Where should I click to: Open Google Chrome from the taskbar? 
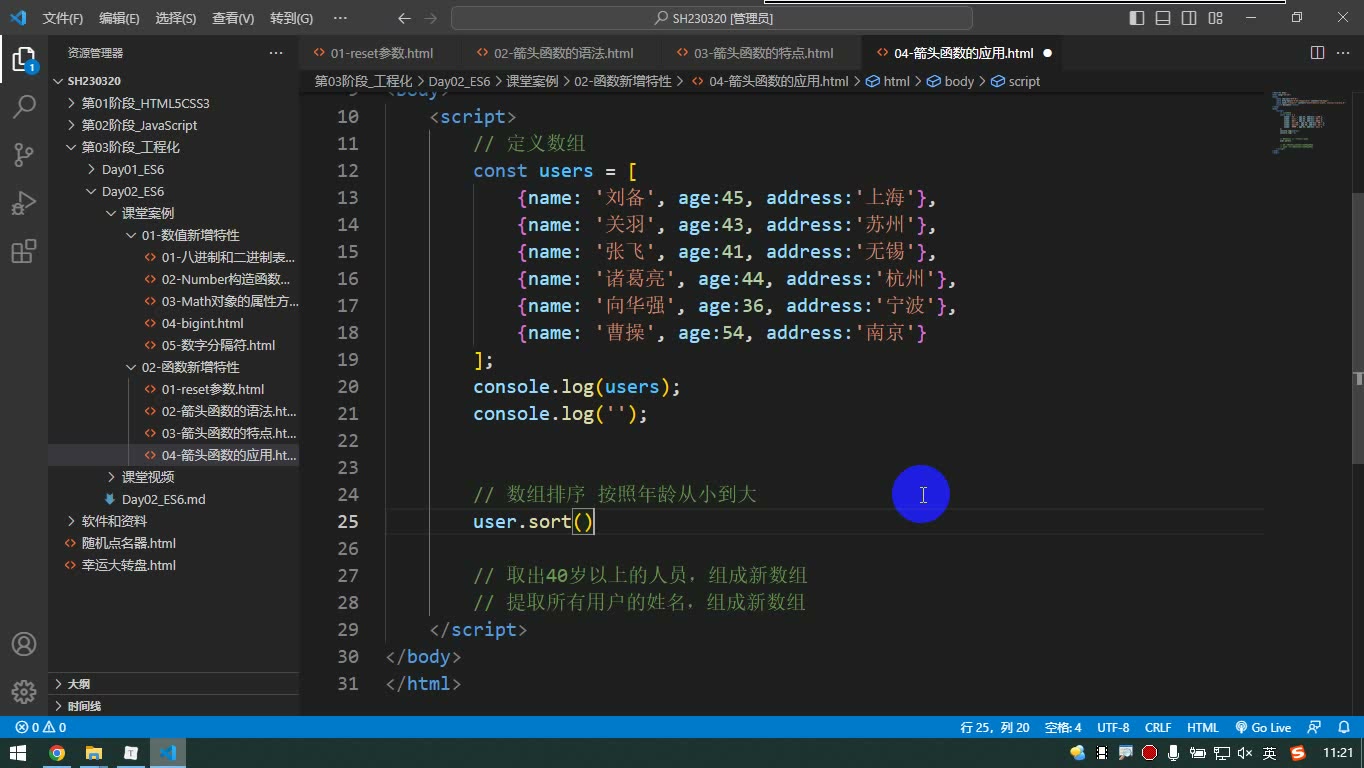click(57, 753)
